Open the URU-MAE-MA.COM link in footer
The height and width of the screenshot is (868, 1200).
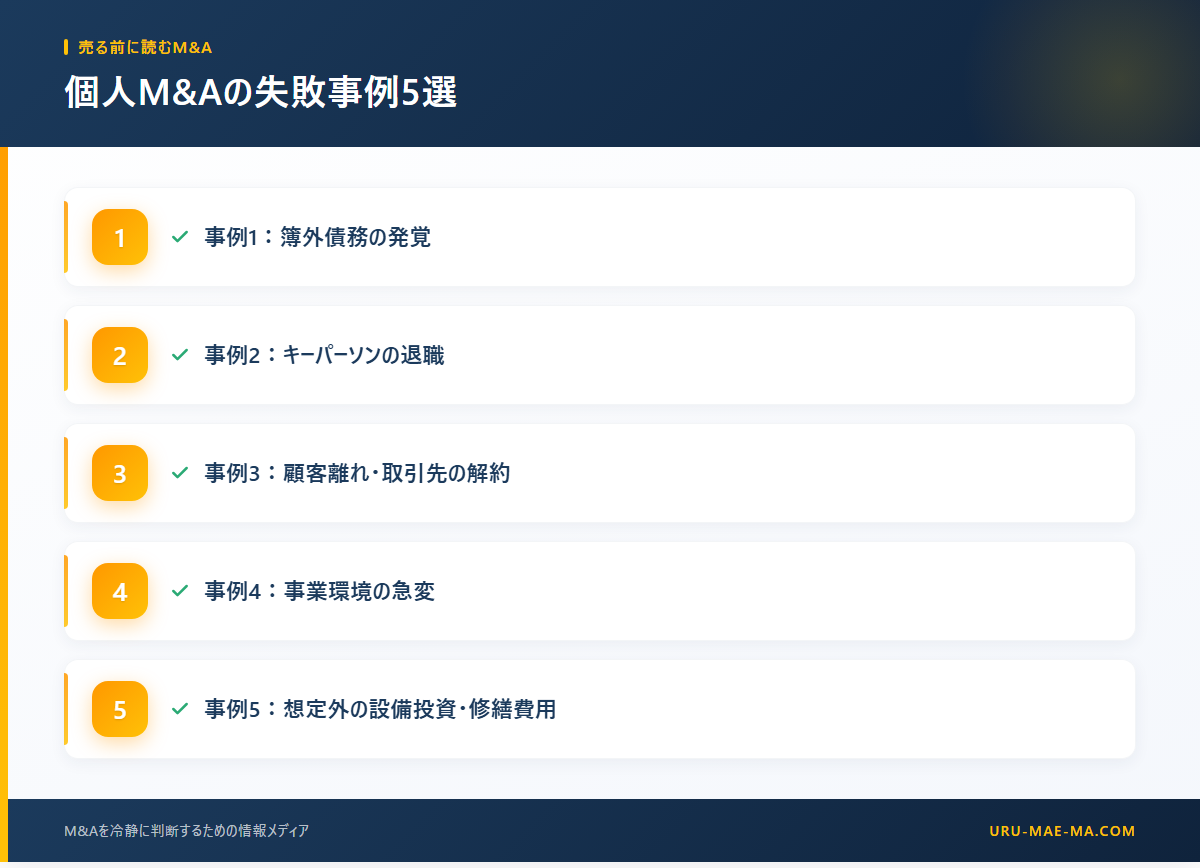pos(1062,831)
